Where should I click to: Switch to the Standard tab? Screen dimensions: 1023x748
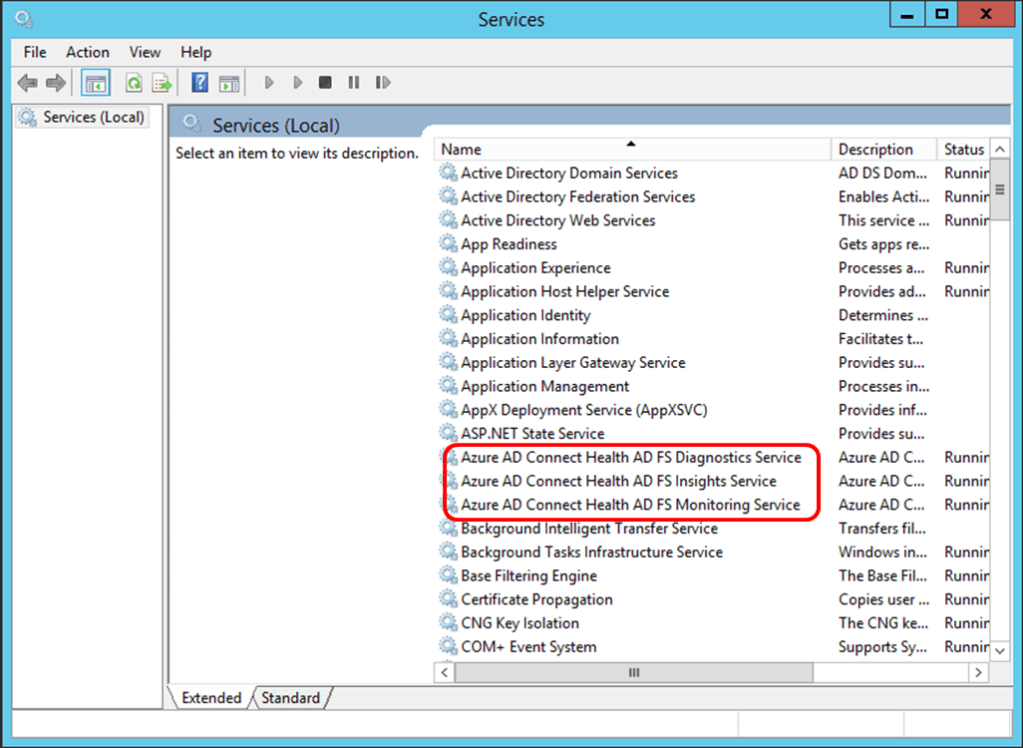click(291, 698)
